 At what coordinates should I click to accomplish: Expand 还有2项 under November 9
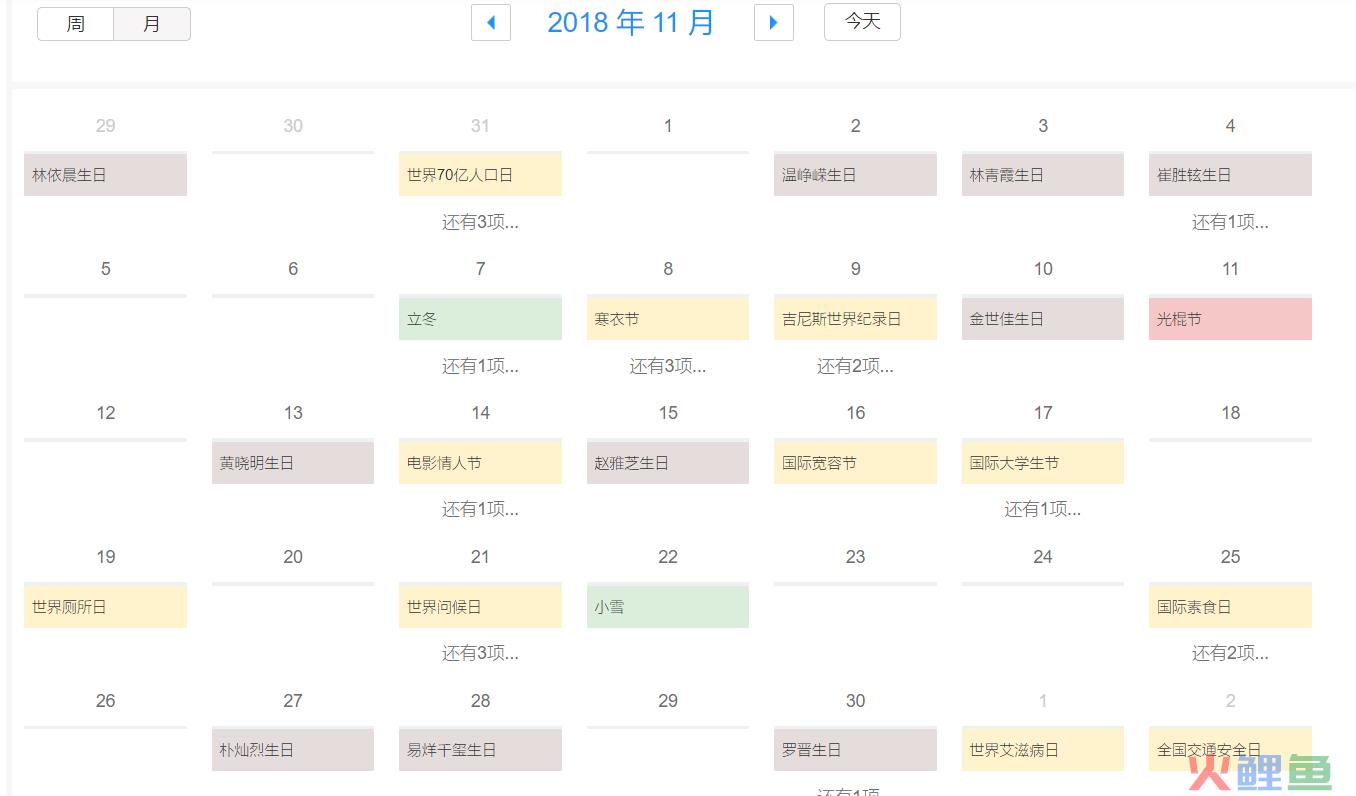tap(855, 366)
